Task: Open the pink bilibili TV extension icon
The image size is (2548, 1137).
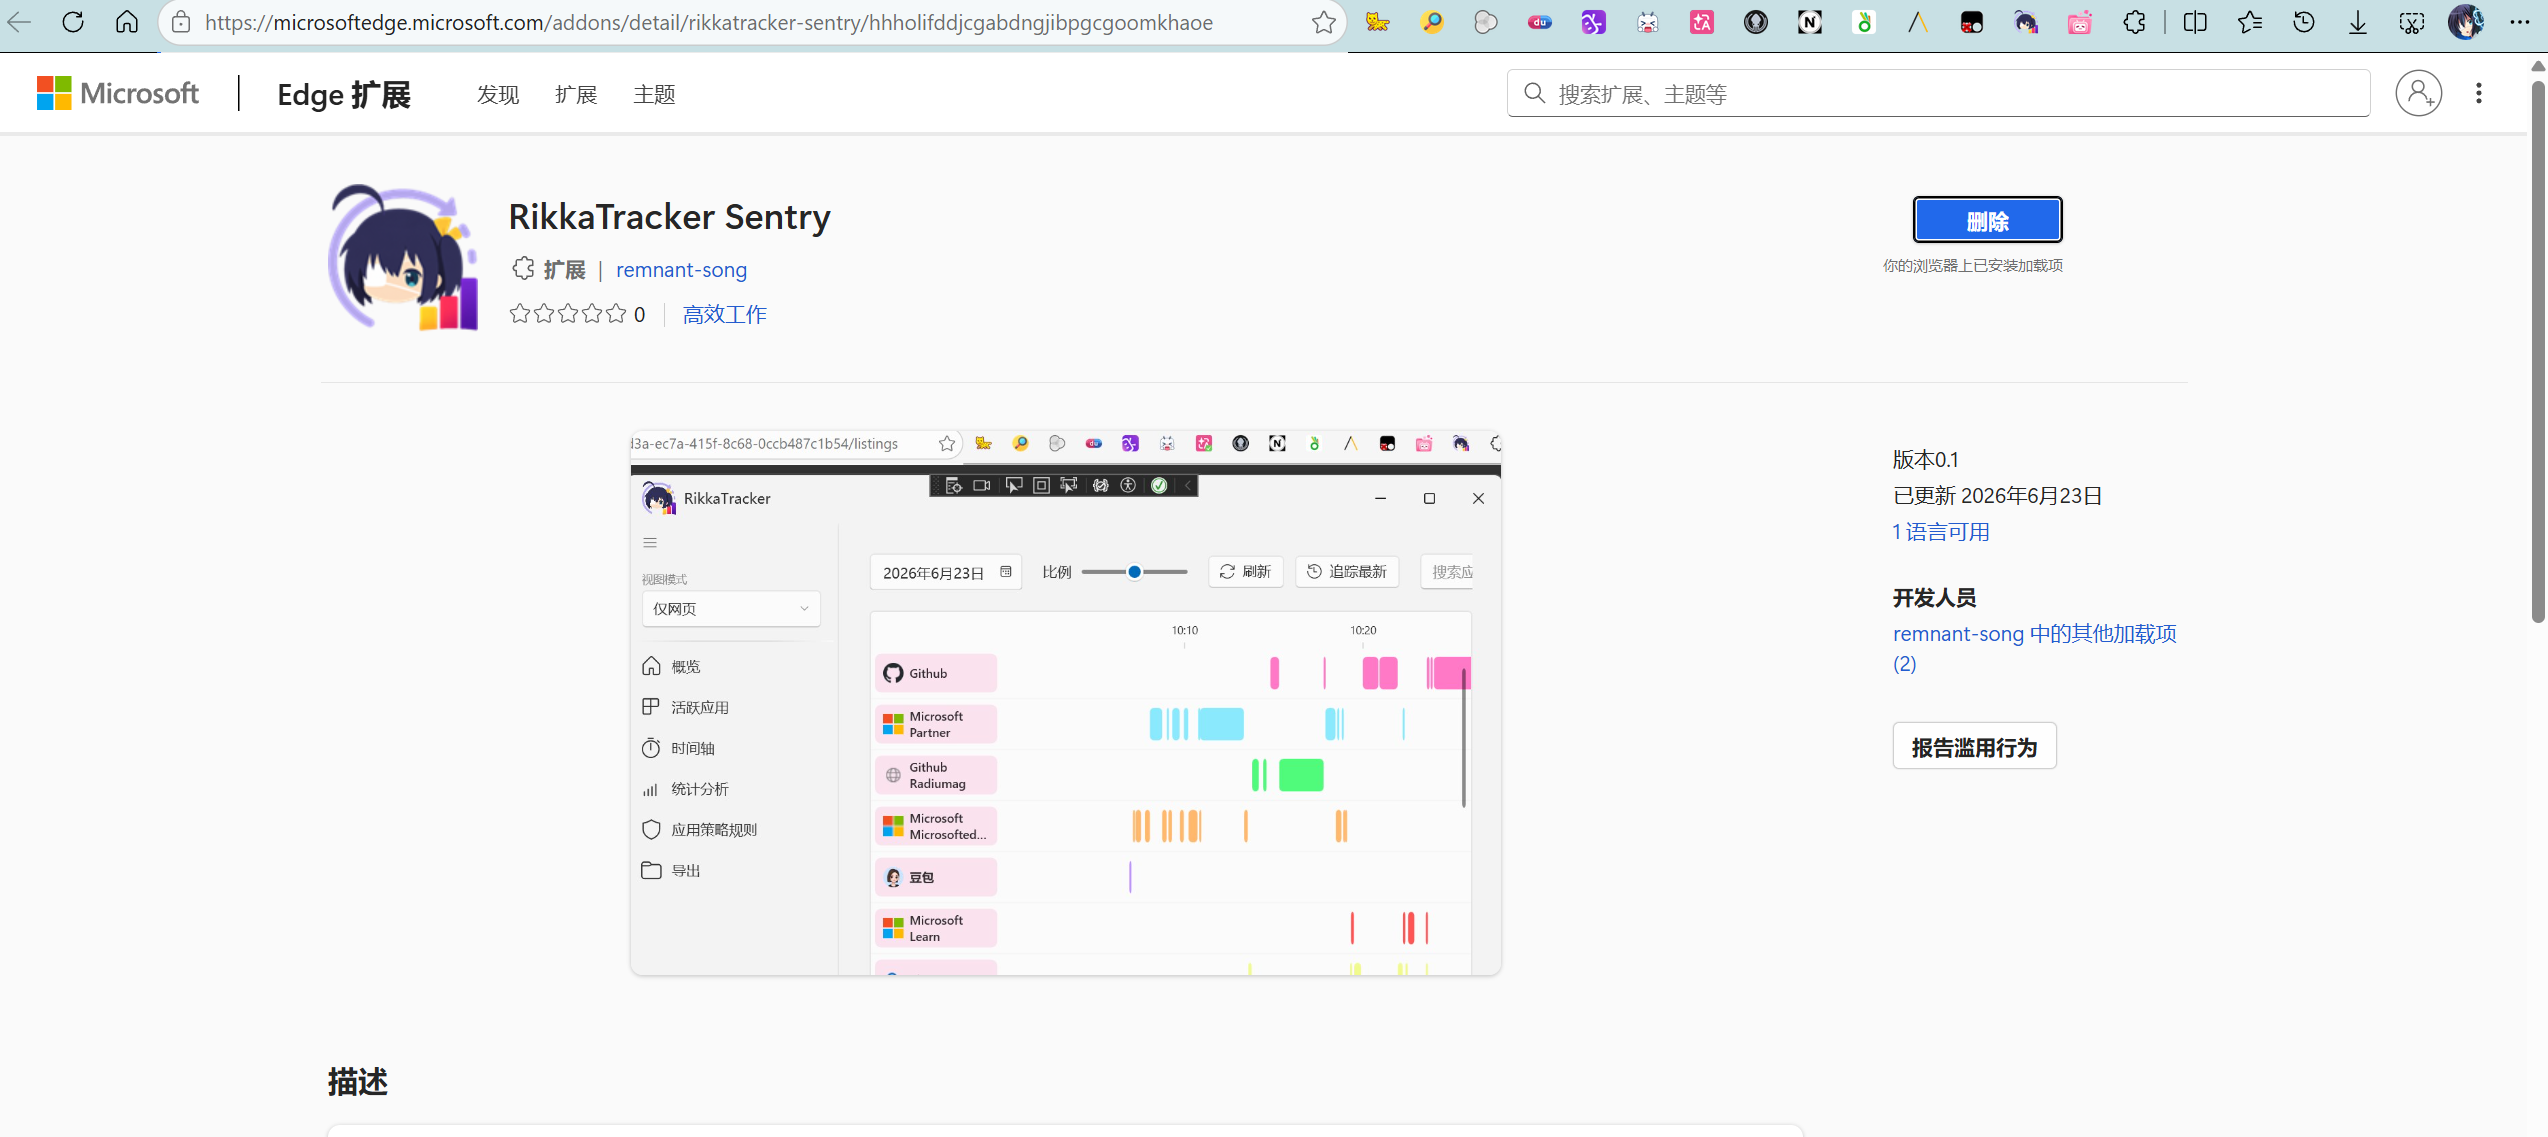Action: click(2080, 22)
